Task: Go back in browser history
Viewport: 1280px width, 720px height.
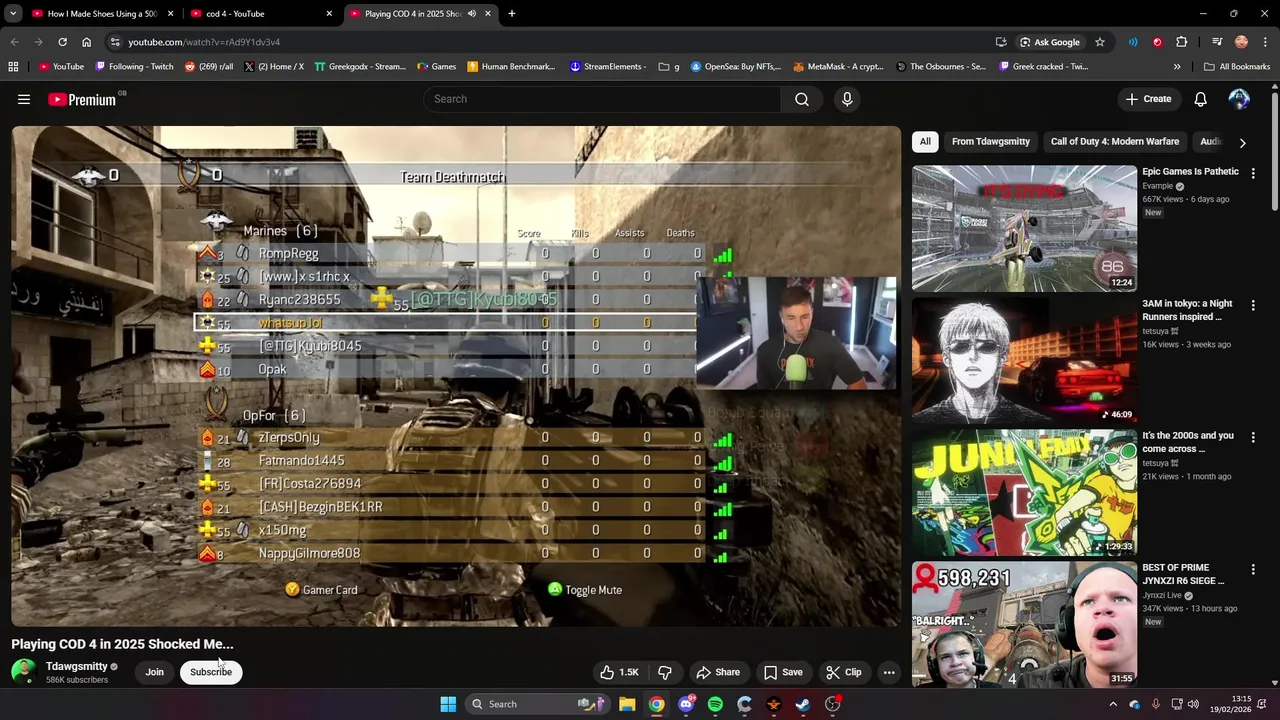Action: coord(15,42)
